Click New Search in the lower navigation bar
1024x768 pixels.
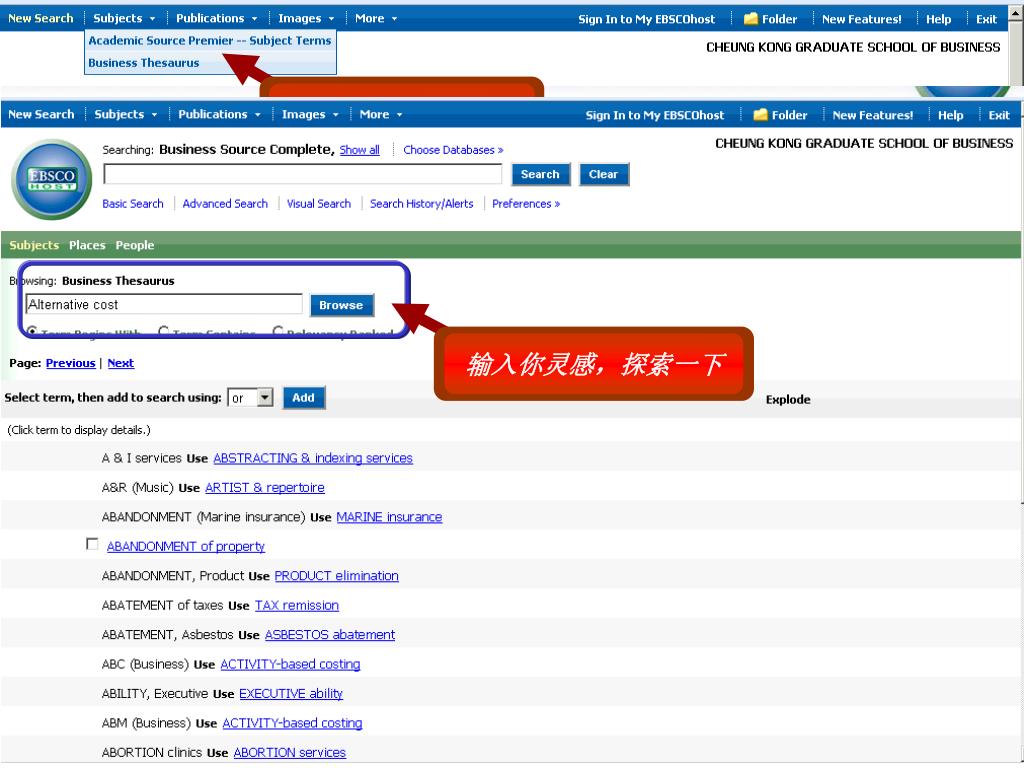(41, 114)
